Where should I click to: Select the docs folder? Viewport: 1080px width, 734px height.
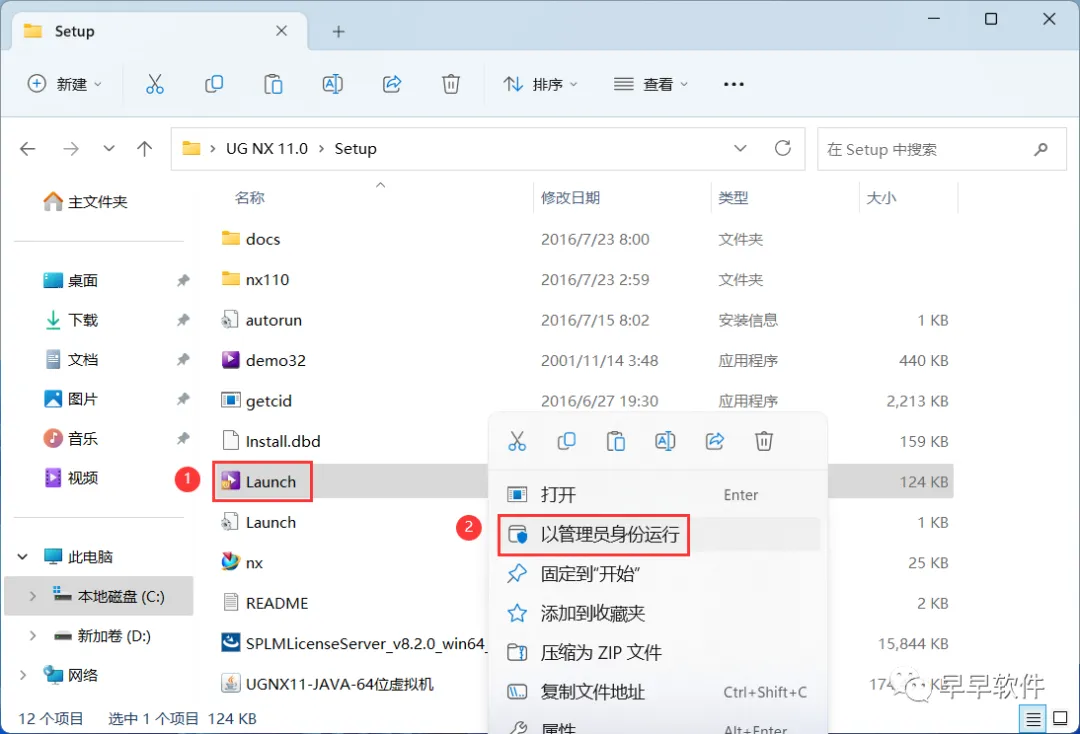(251, 239)
